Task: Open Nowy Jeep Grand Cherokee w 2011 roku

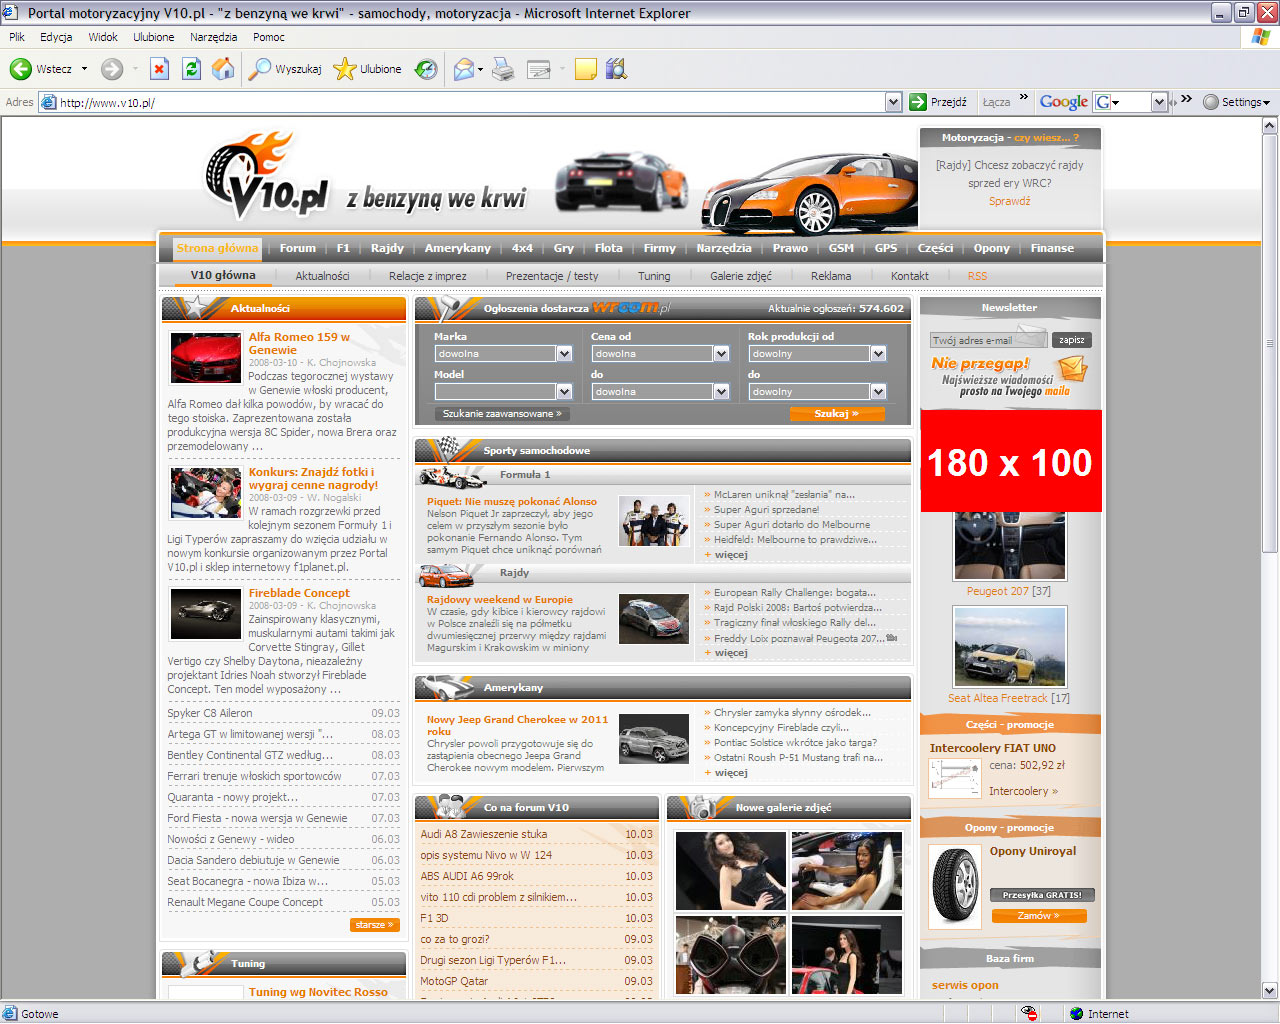Action: [x=517, y=725]
